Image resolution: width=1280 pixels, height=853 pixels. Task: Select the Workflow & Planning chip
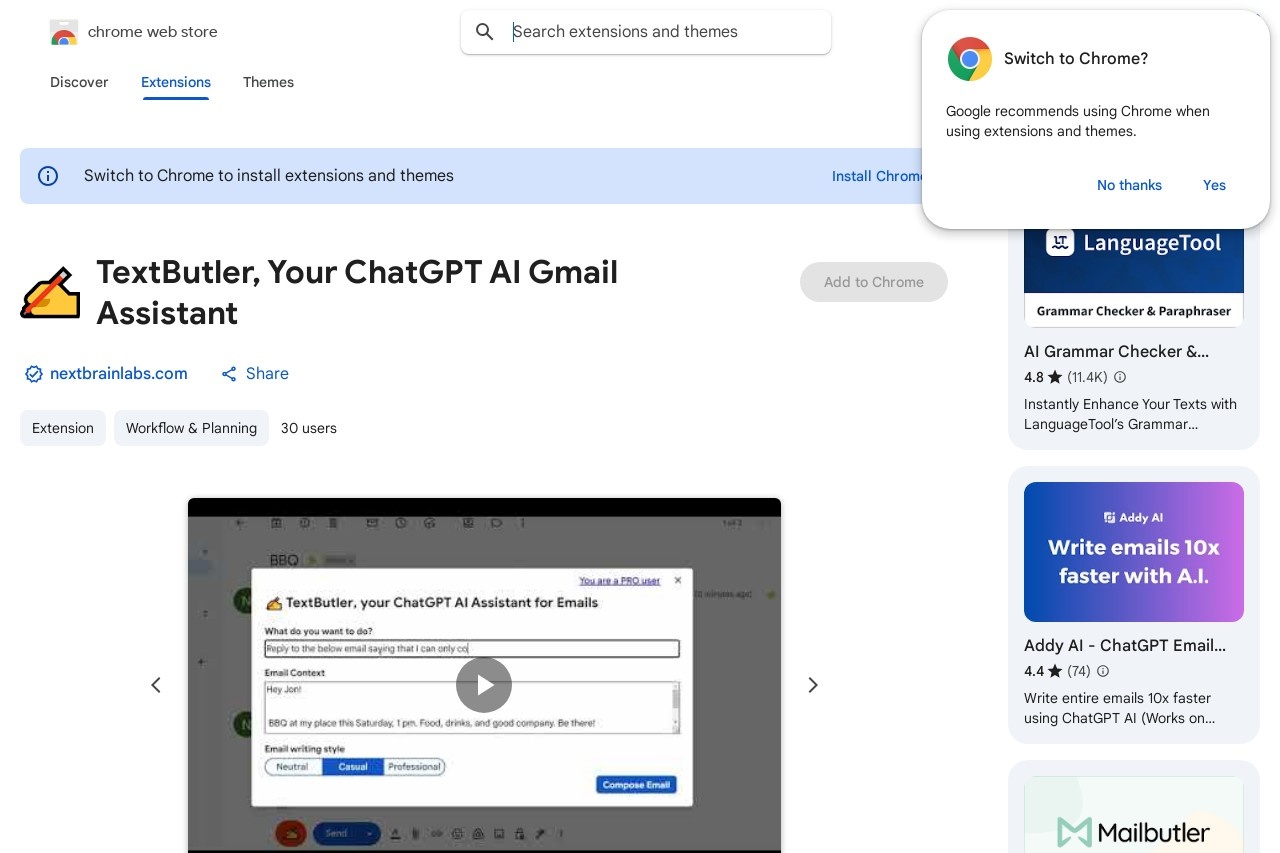(191, 428)
